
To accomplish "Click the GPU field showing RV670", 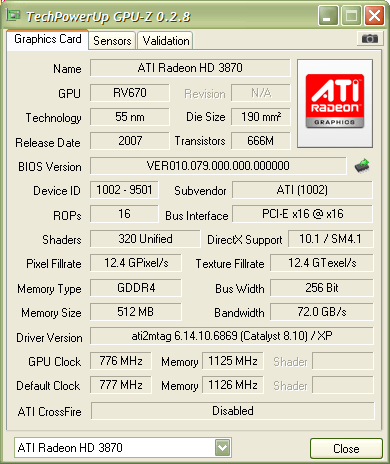I will click(x=130, y=93).
